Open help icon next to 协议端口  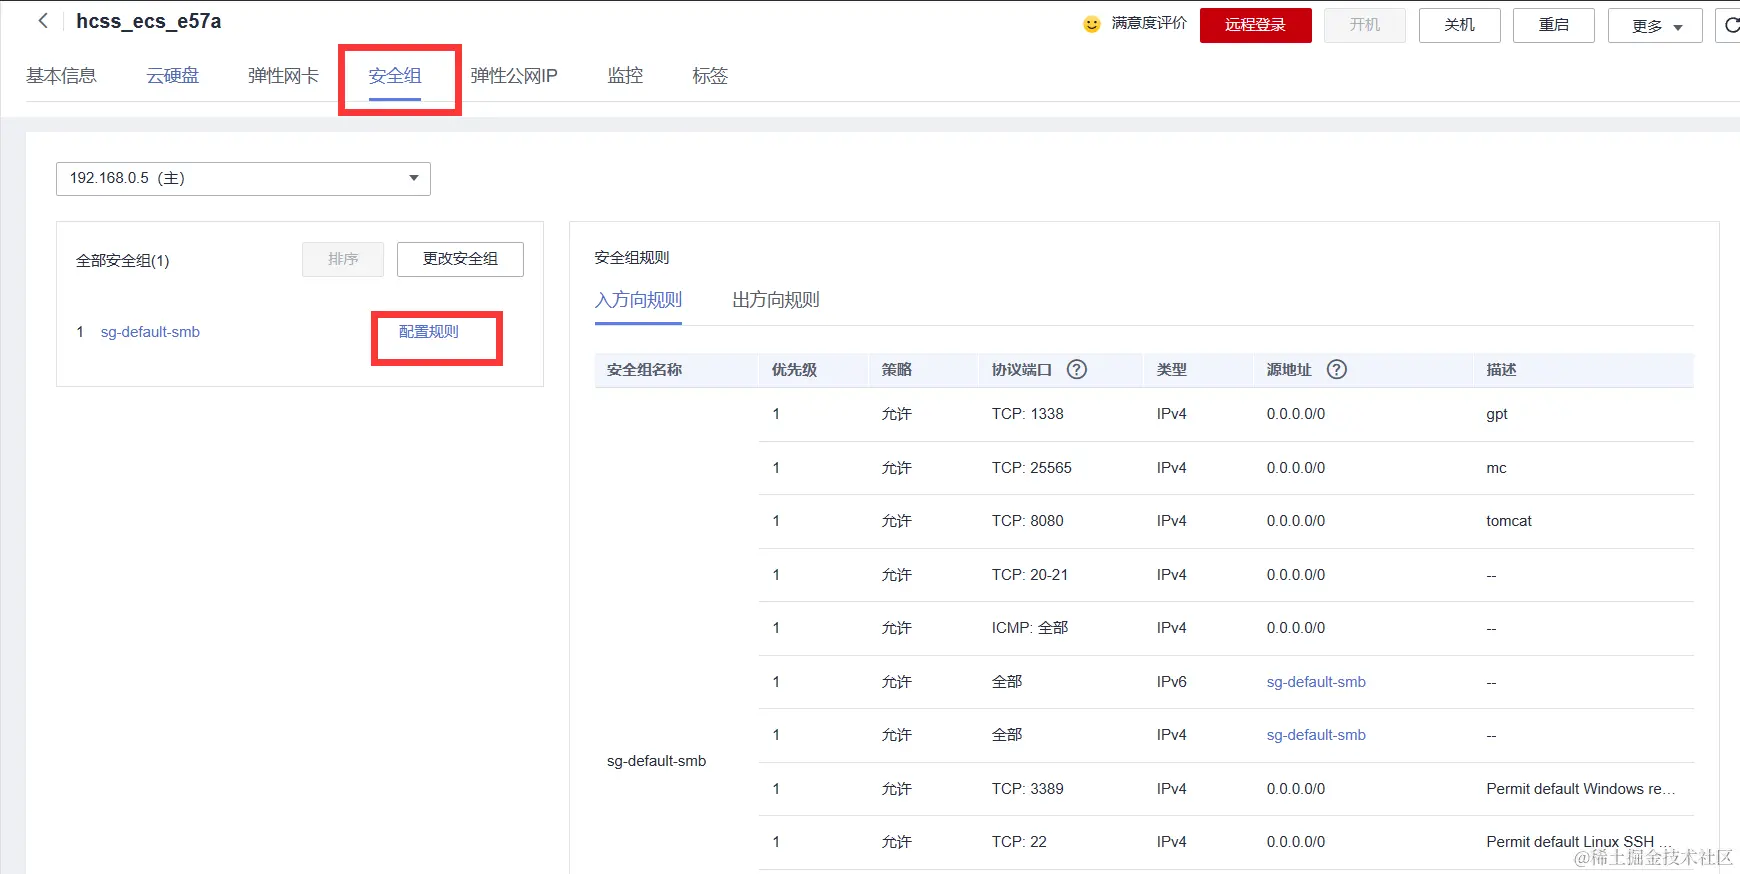click(1077, 369)
